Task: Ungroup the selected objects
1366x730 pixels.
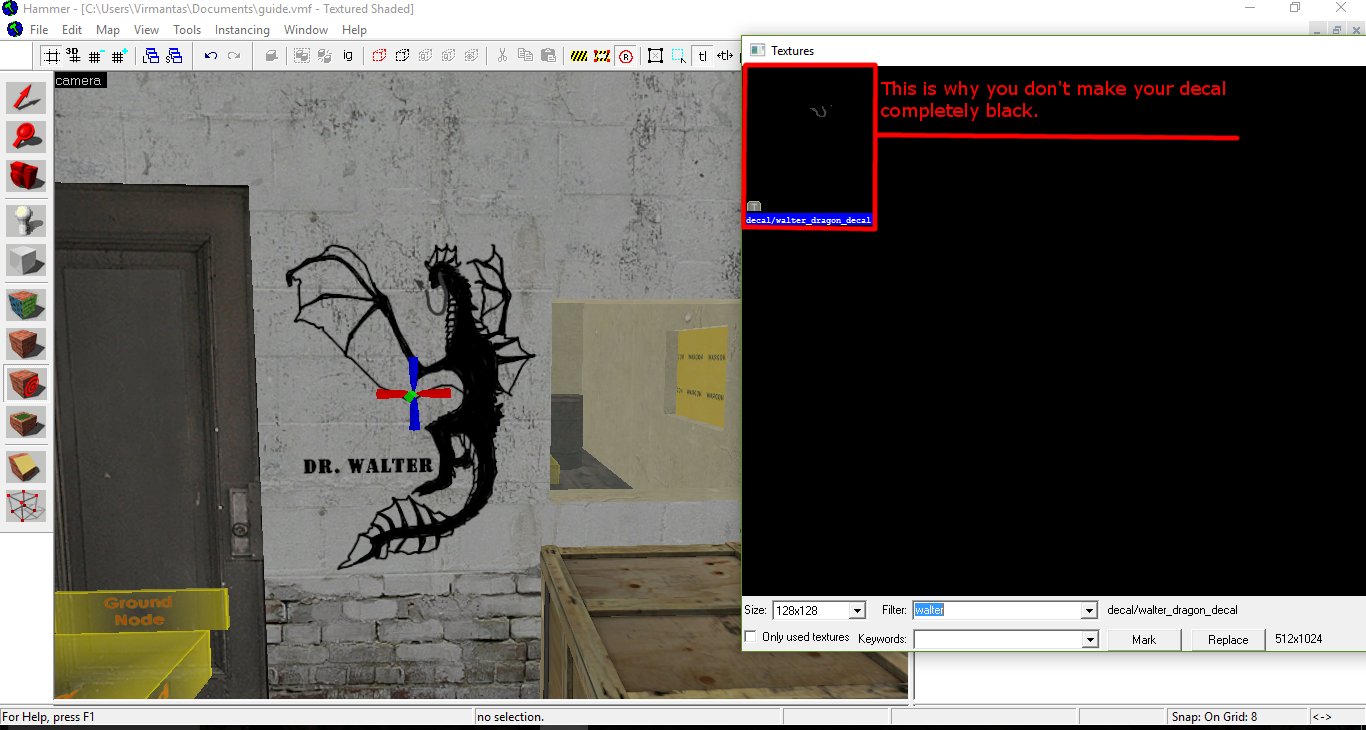Action: 324,56
